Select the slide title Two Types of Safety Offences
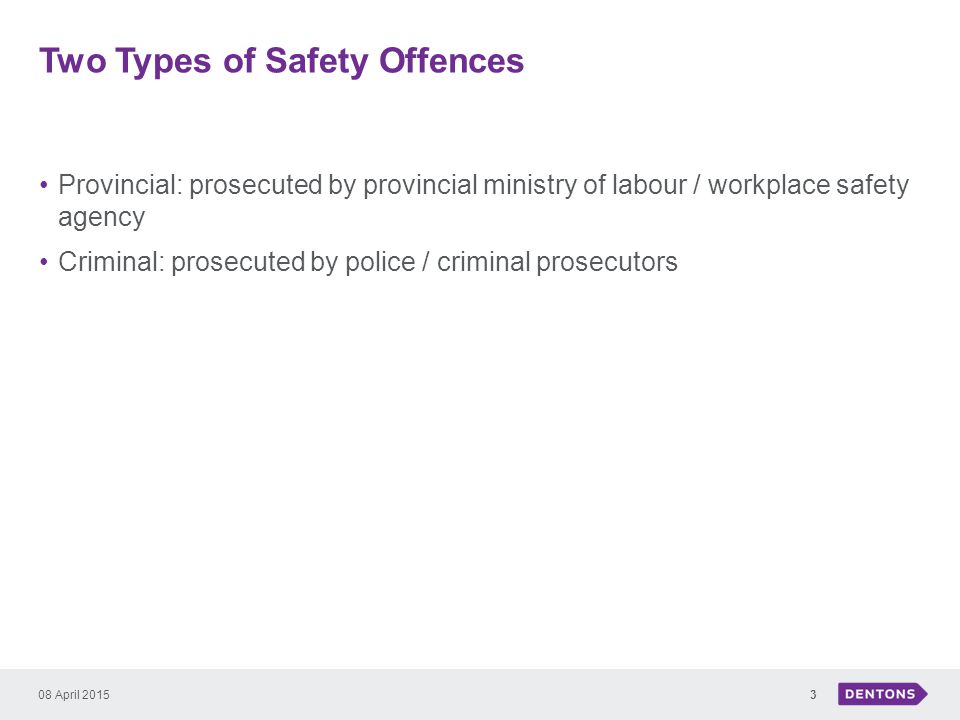 [x=282, y=61]
